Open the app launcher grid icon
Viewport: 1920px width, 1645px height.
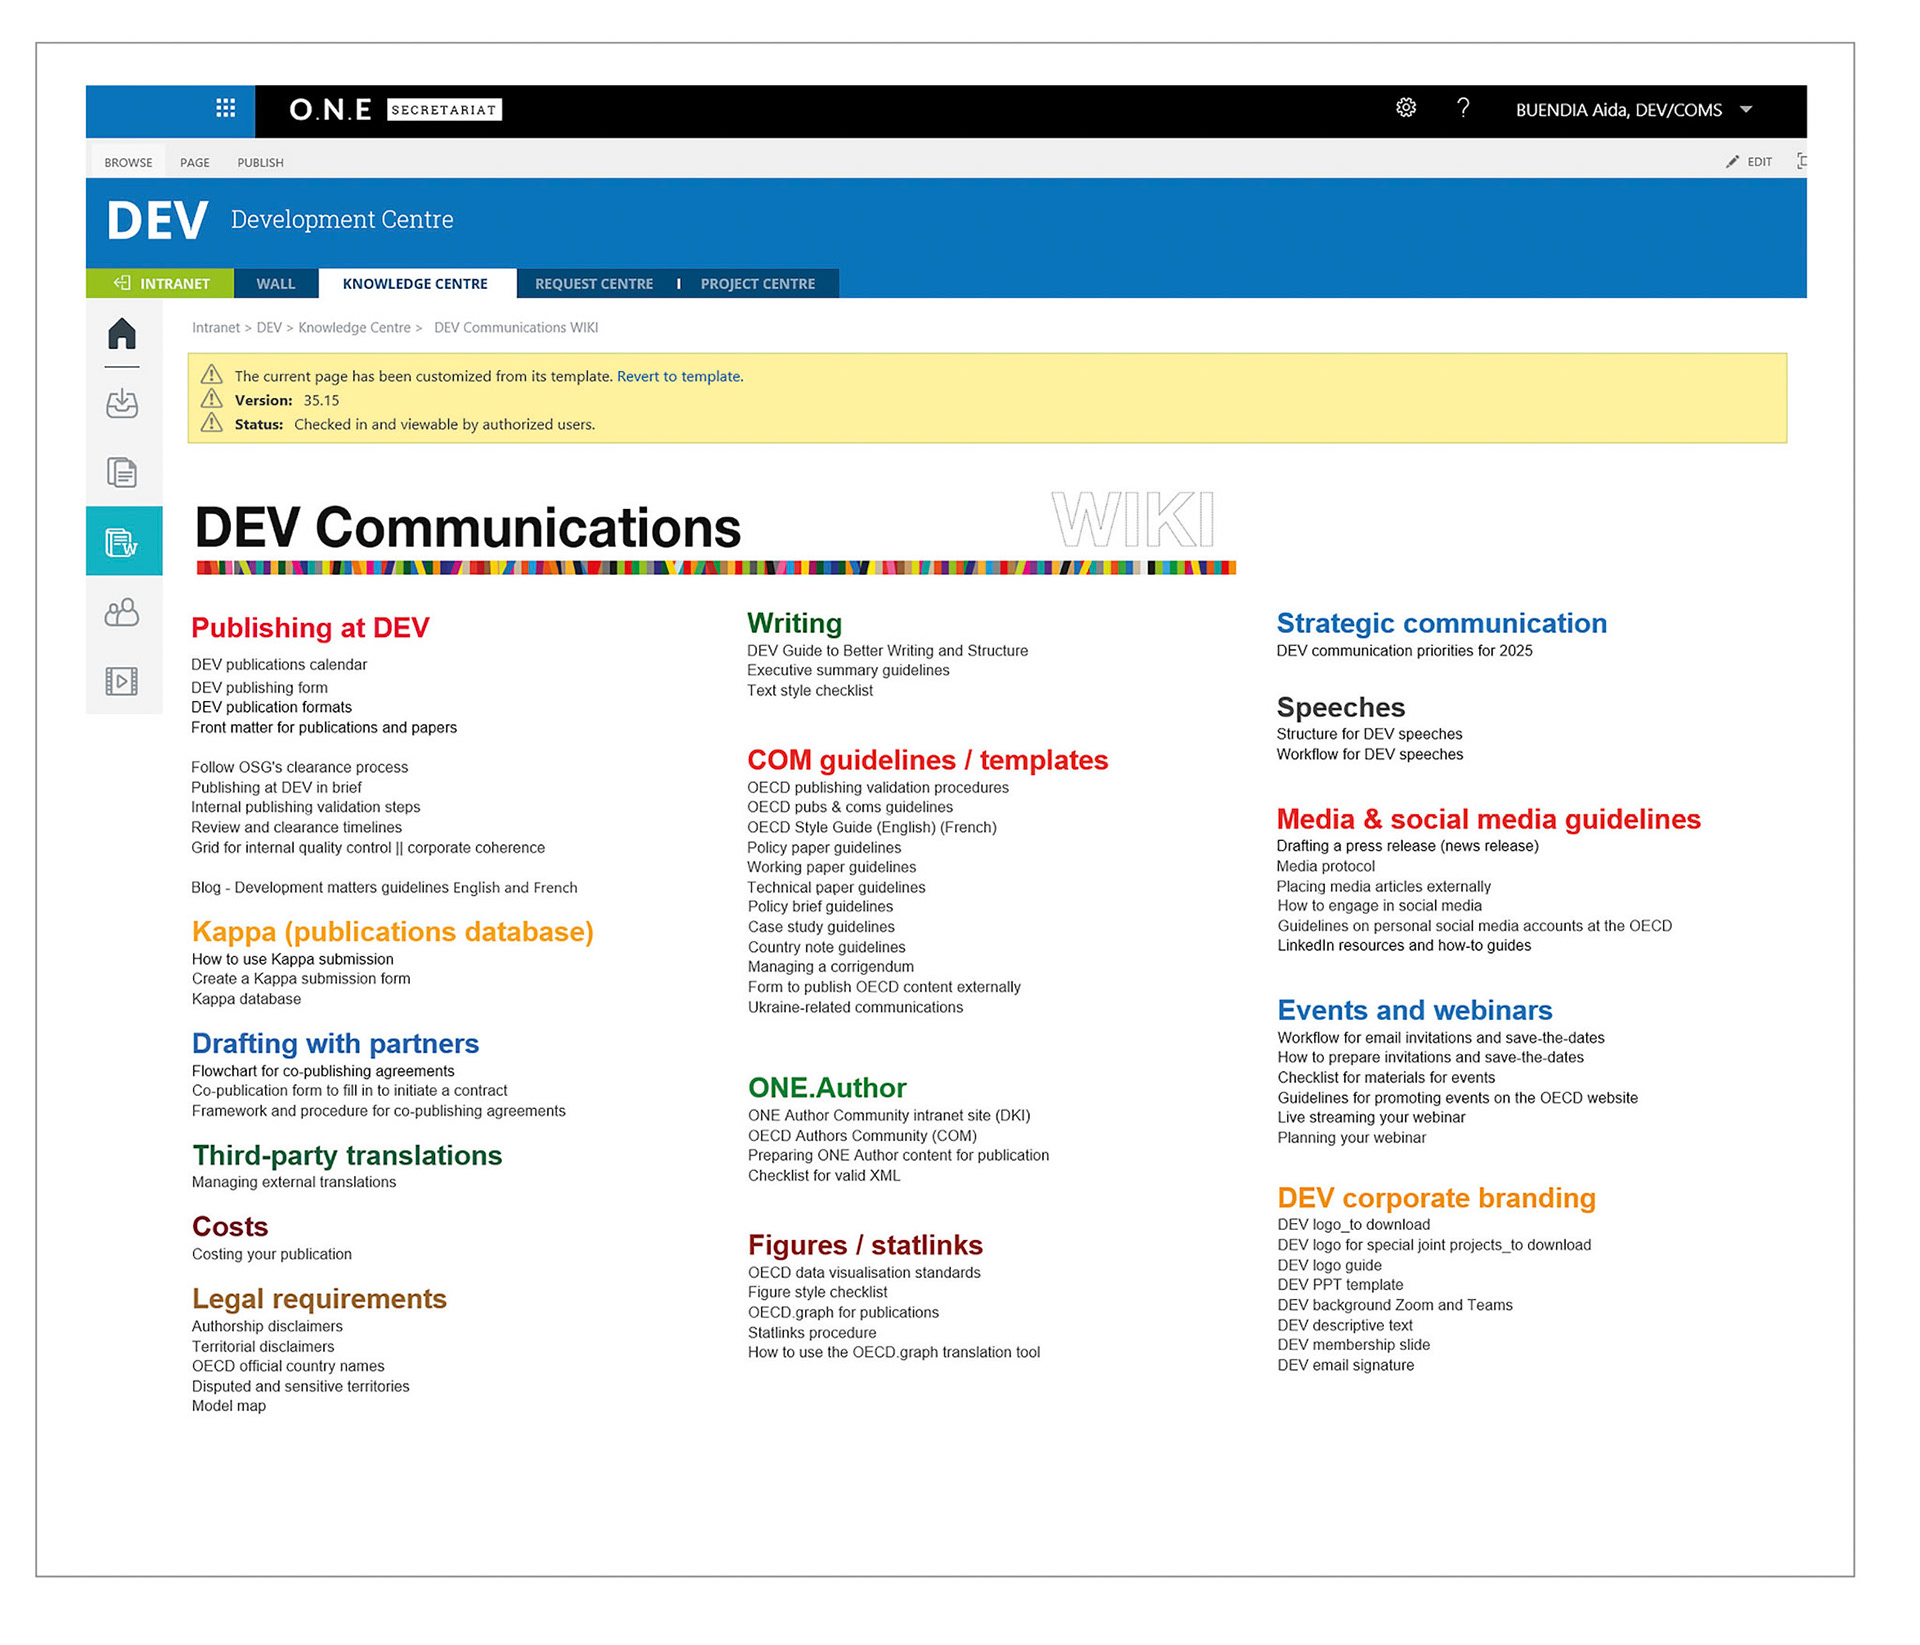pyautogui.click(x=225, y=109)
